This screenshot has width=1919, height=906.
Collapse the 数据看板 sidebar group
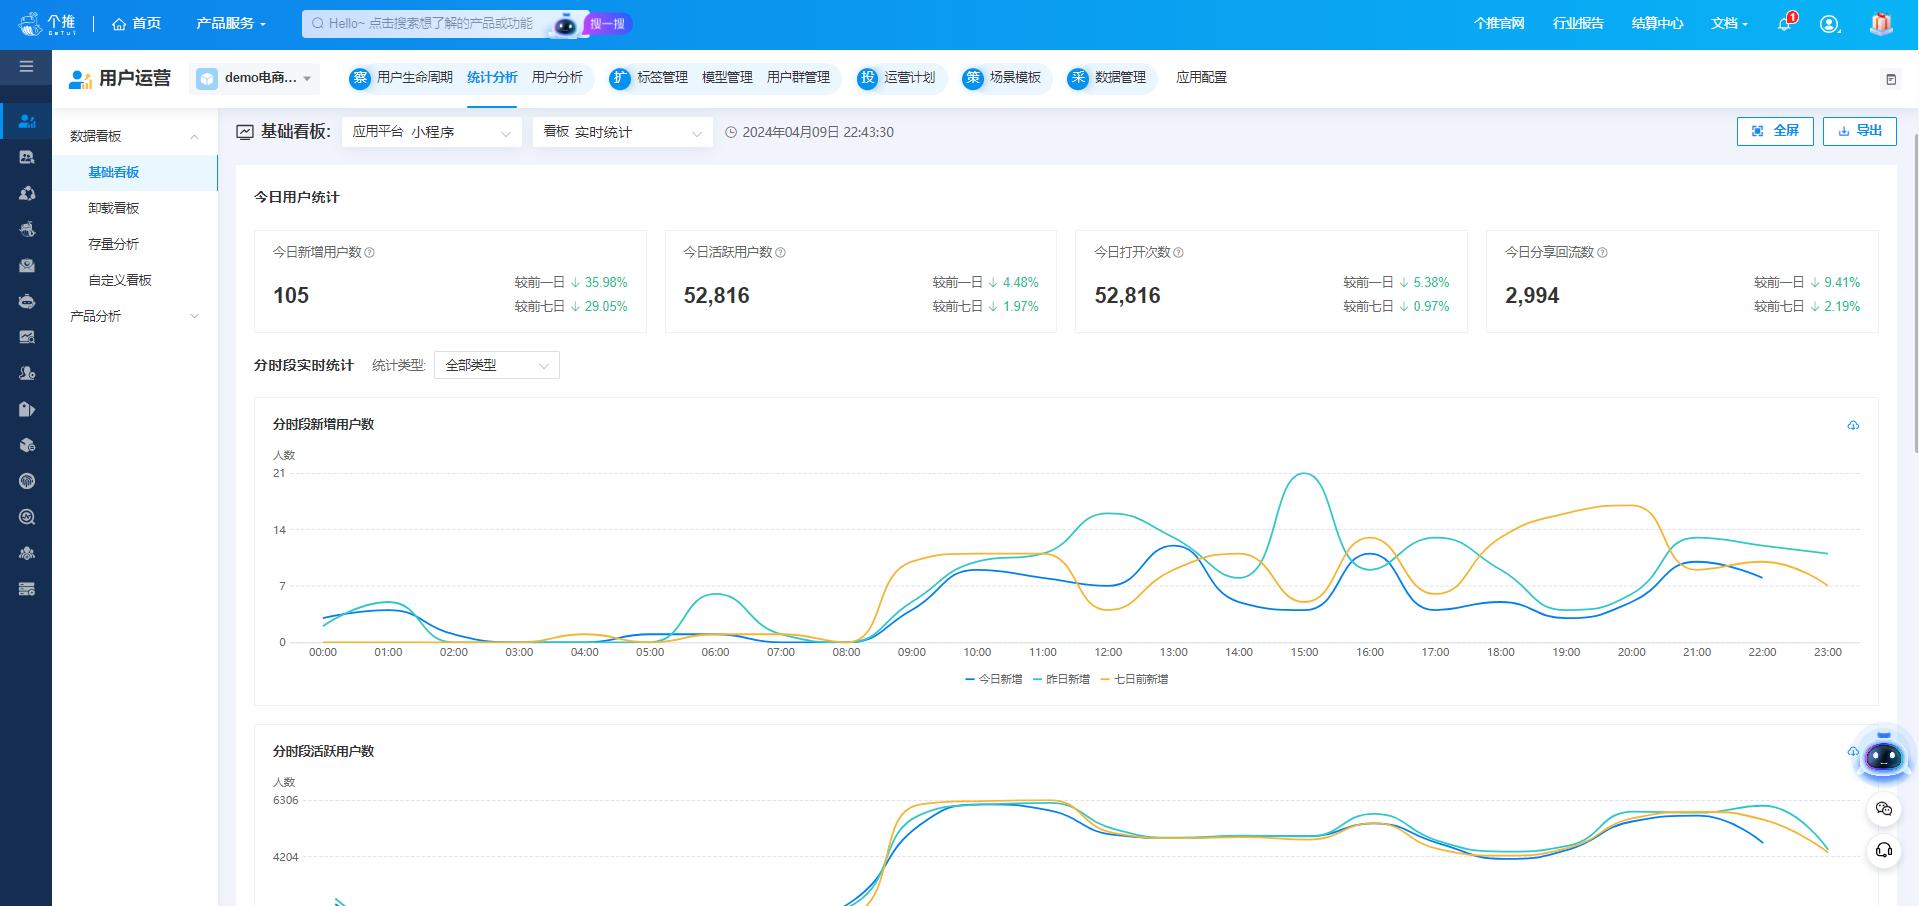click(134, 136)
